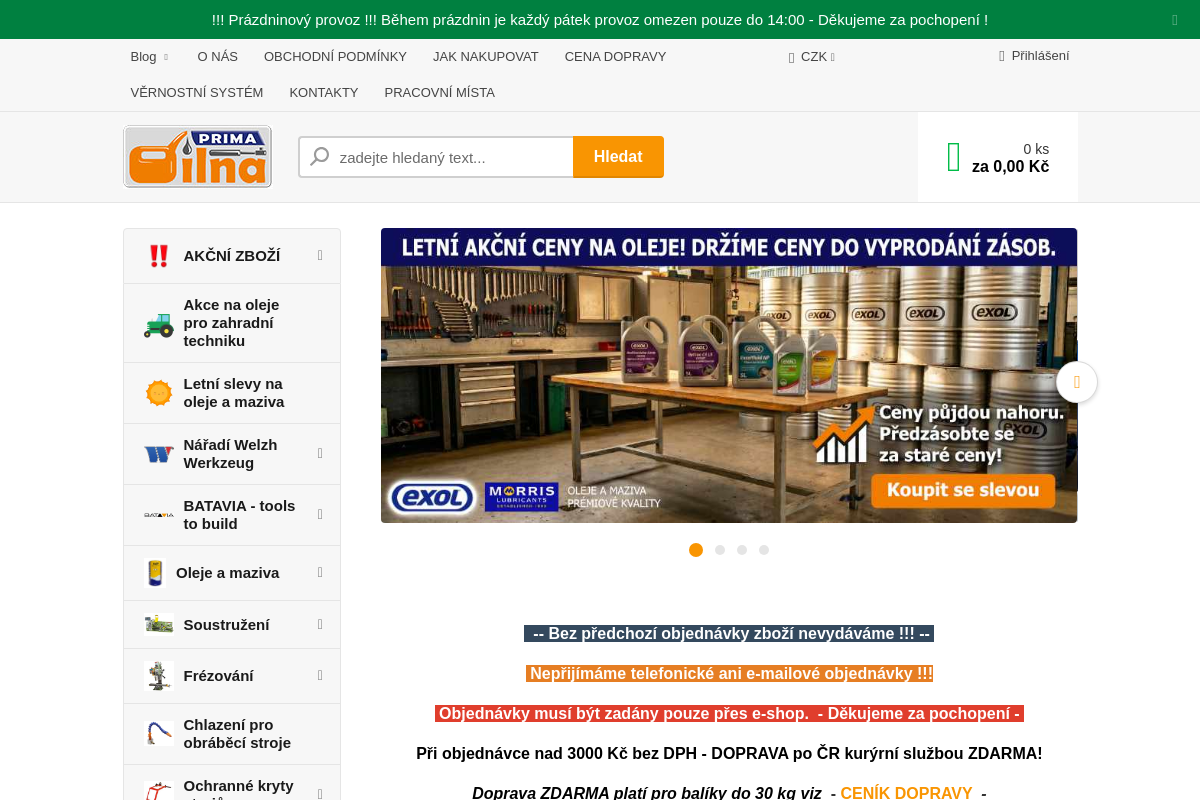This screenshot has width=1200, height=800.
Task: Open the Blog menu
Action: 150,57
